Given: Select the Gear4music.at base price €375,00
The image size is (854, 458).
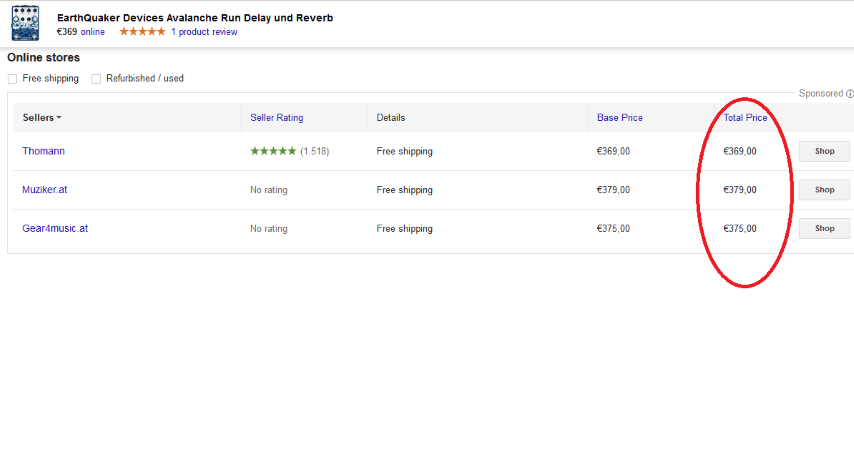Looking at the screenshot, I should pyautogui.click(x=613, y=229).
